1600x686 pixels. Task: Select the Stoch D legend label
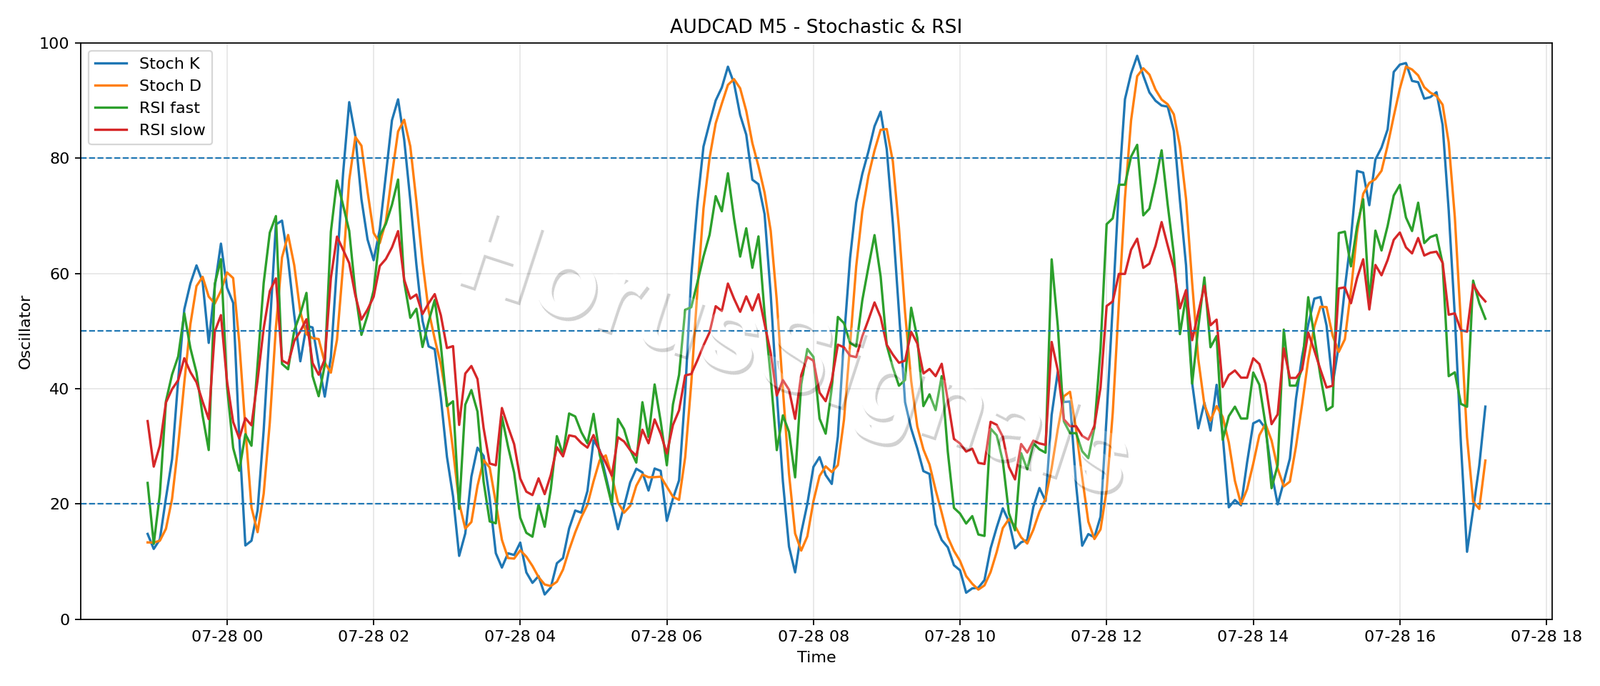(x=170, y=86)
